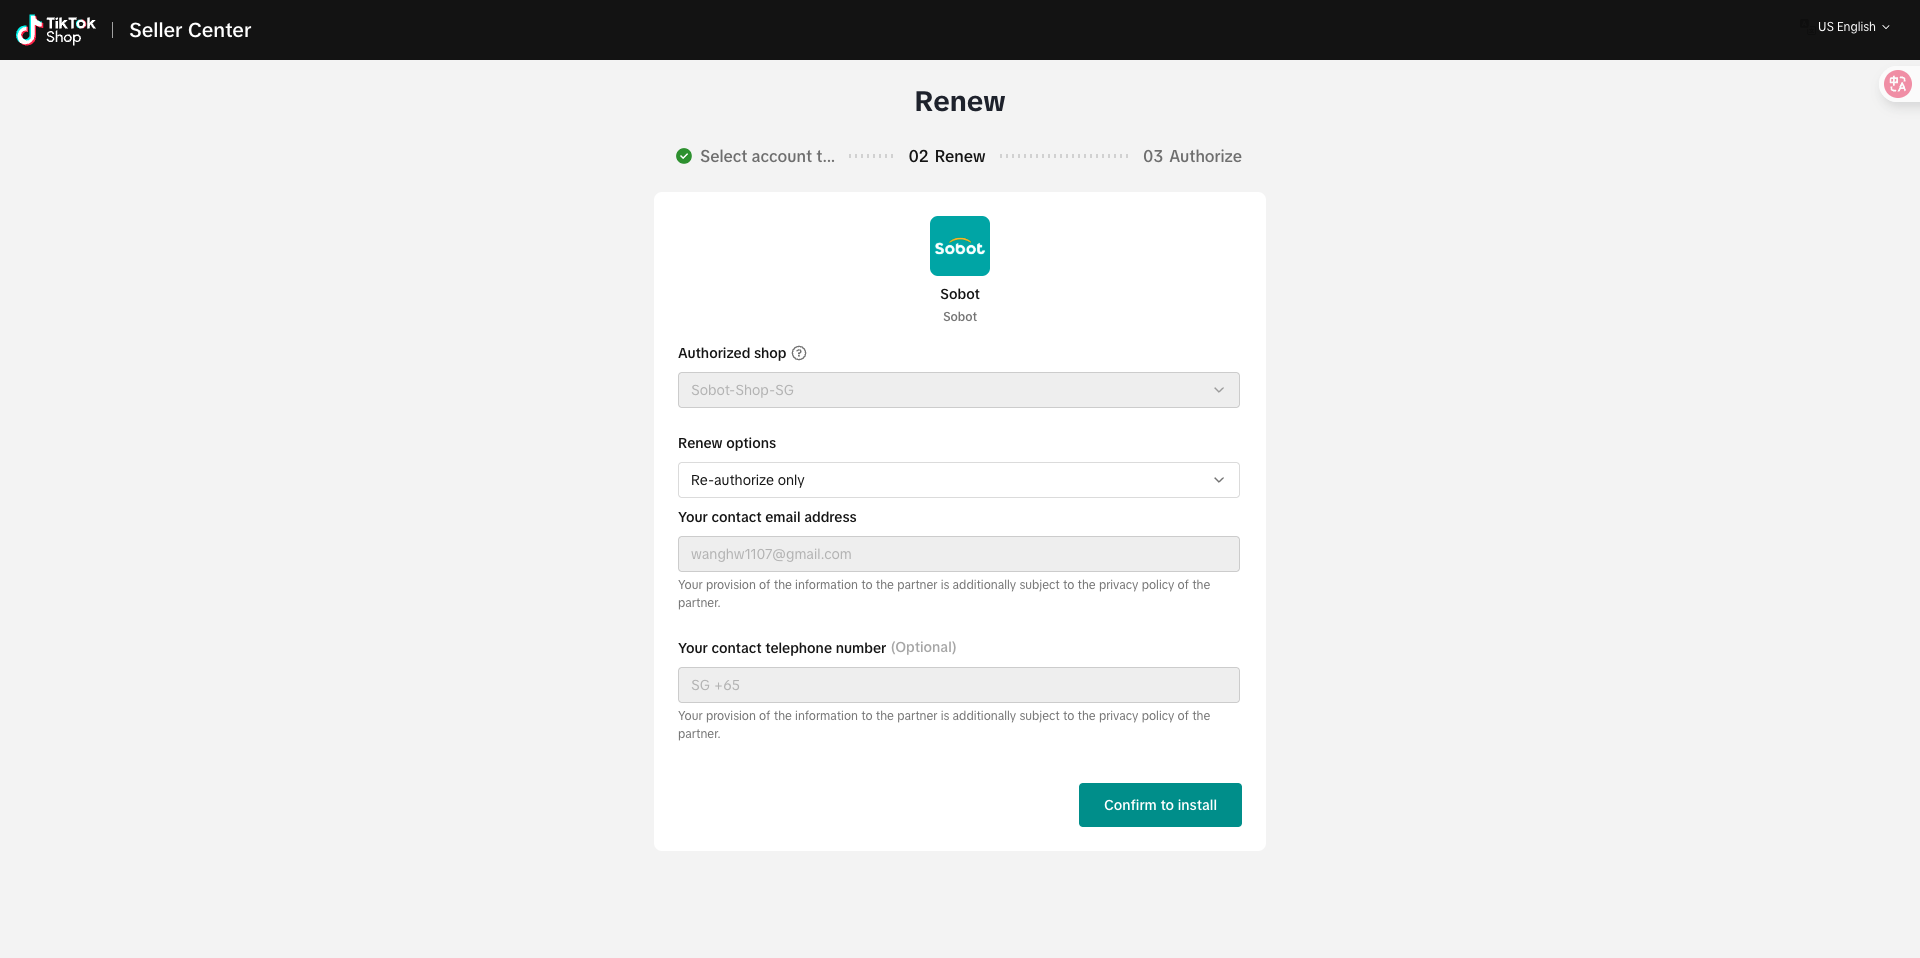The height and width of the screenshot is (958, 1920).
Task: Focus the SG +65 telephone number field
Action: (x=958, y=685)
